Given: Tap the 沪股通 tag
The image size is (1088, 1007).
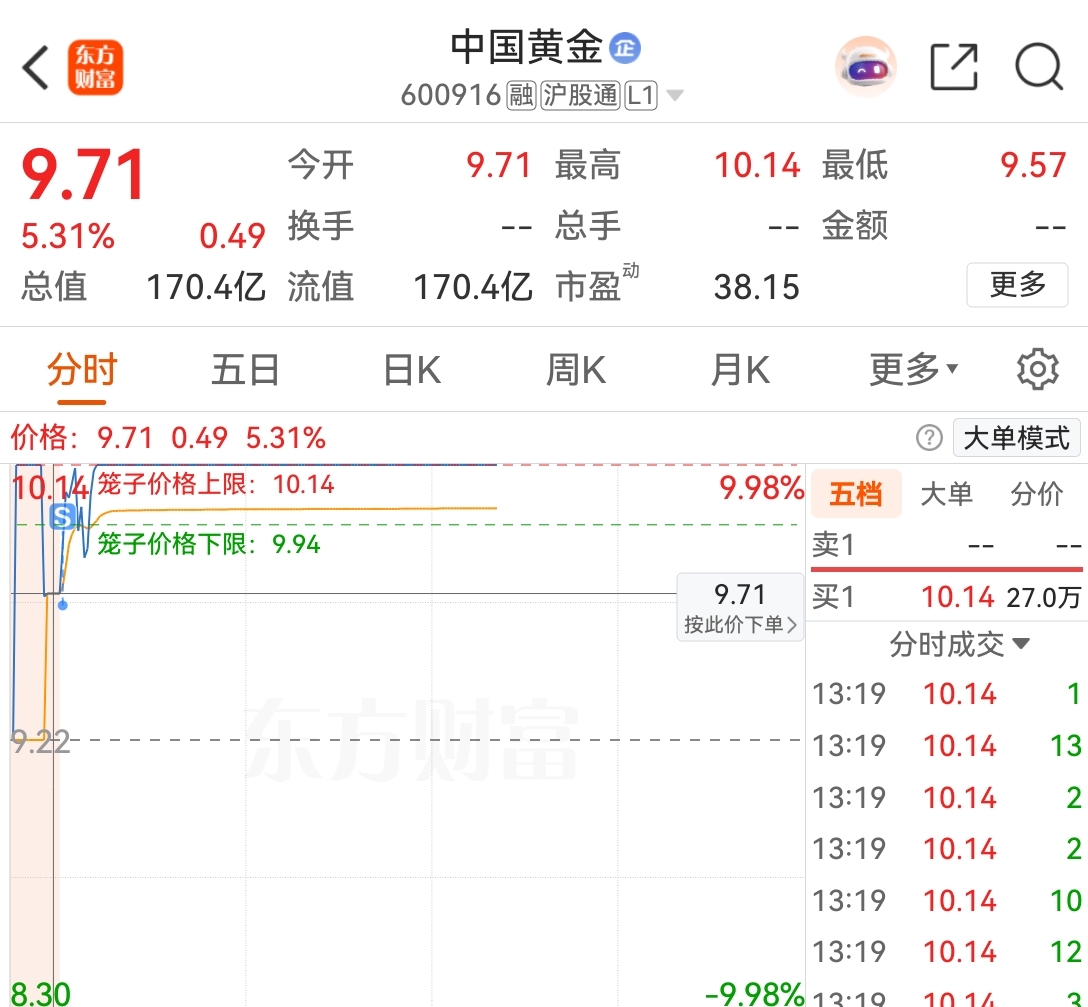Looking at the screenshot, I should coord(580,95).
